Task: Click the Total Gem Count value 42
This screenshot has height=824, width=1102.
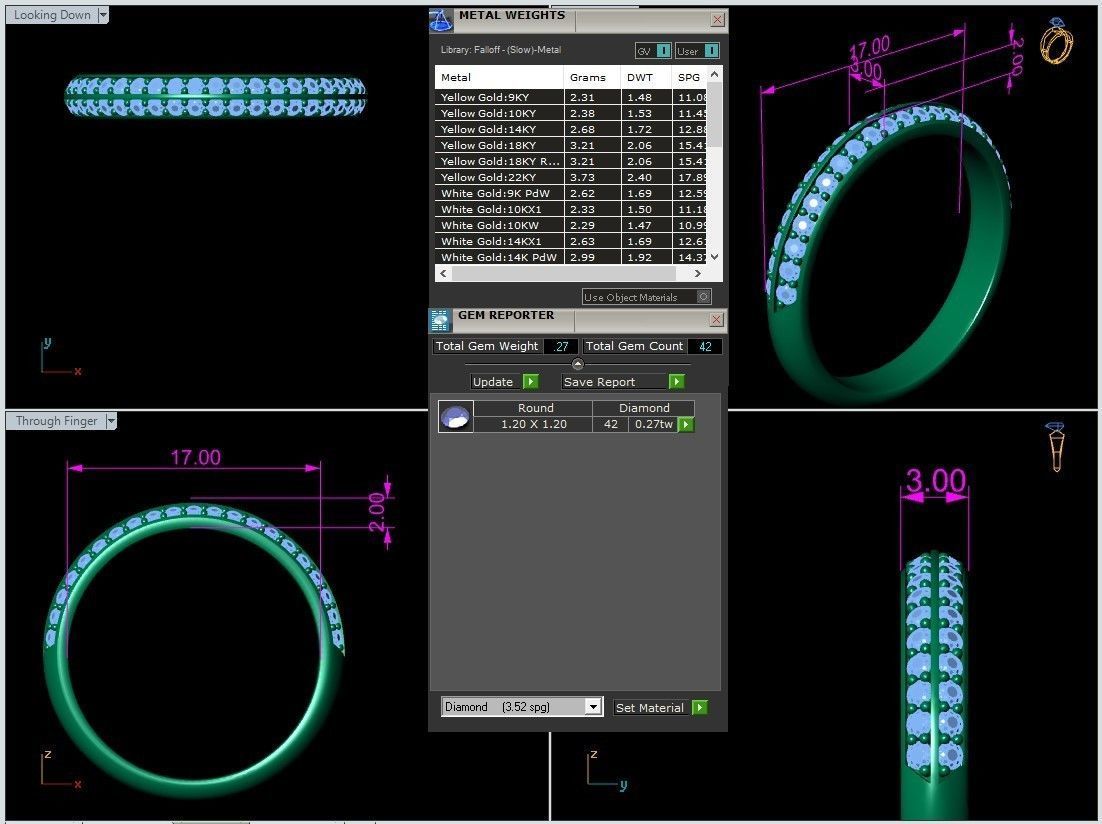Action: (705, 347)
